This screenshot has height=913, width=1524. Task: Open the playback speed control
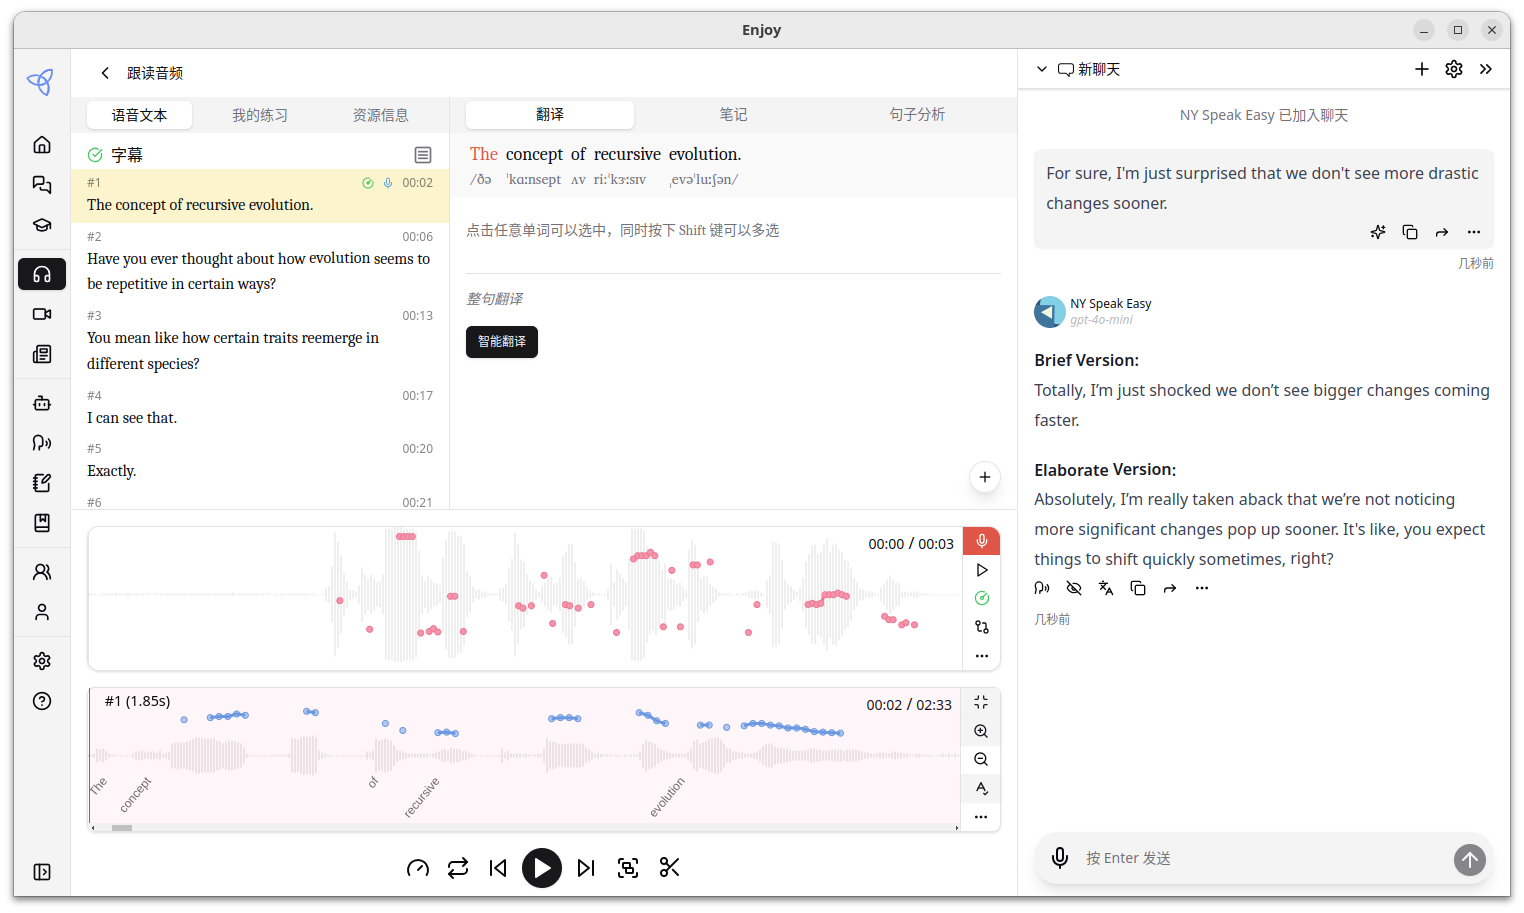(x=418, y=868)
